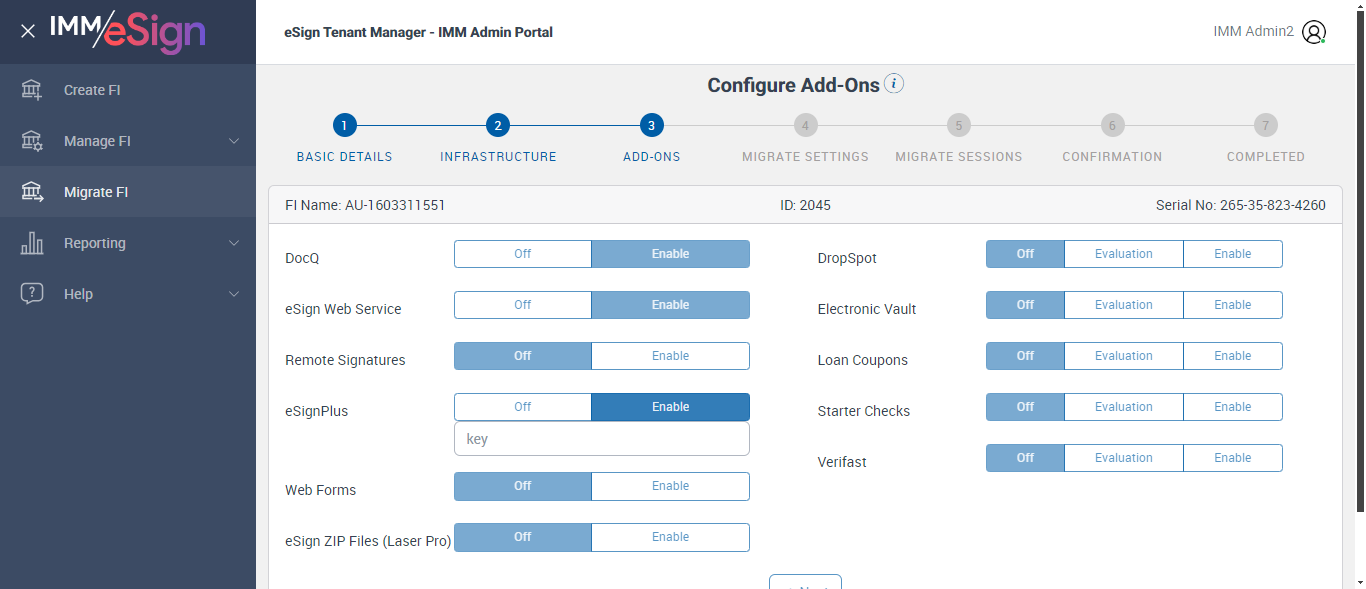1366x589 pixels.
Task: Expand the Reporting chevron
Action: click(234, 243)
